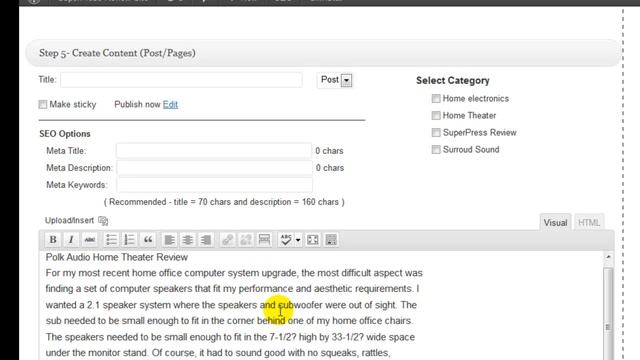The image size is (640, 360).
Task: Remove link with unlink icon
Action: 246,240
